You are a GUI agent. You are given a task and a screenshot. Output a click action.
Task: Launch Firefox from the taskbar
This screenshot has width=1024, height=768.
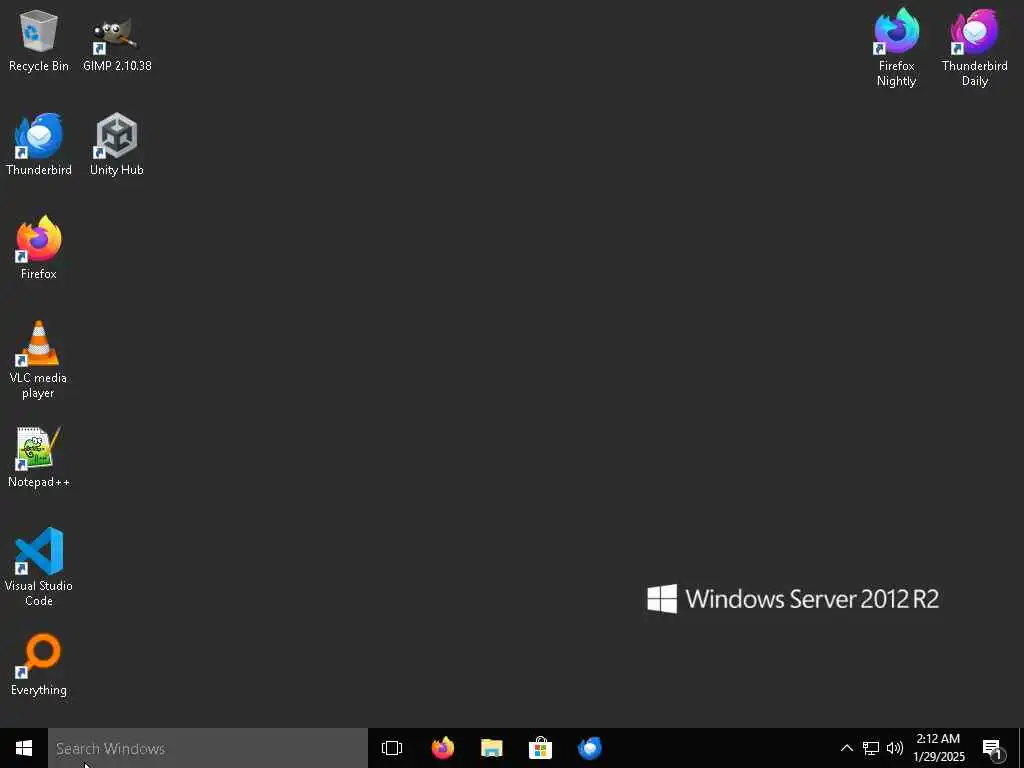pos(443,748)
